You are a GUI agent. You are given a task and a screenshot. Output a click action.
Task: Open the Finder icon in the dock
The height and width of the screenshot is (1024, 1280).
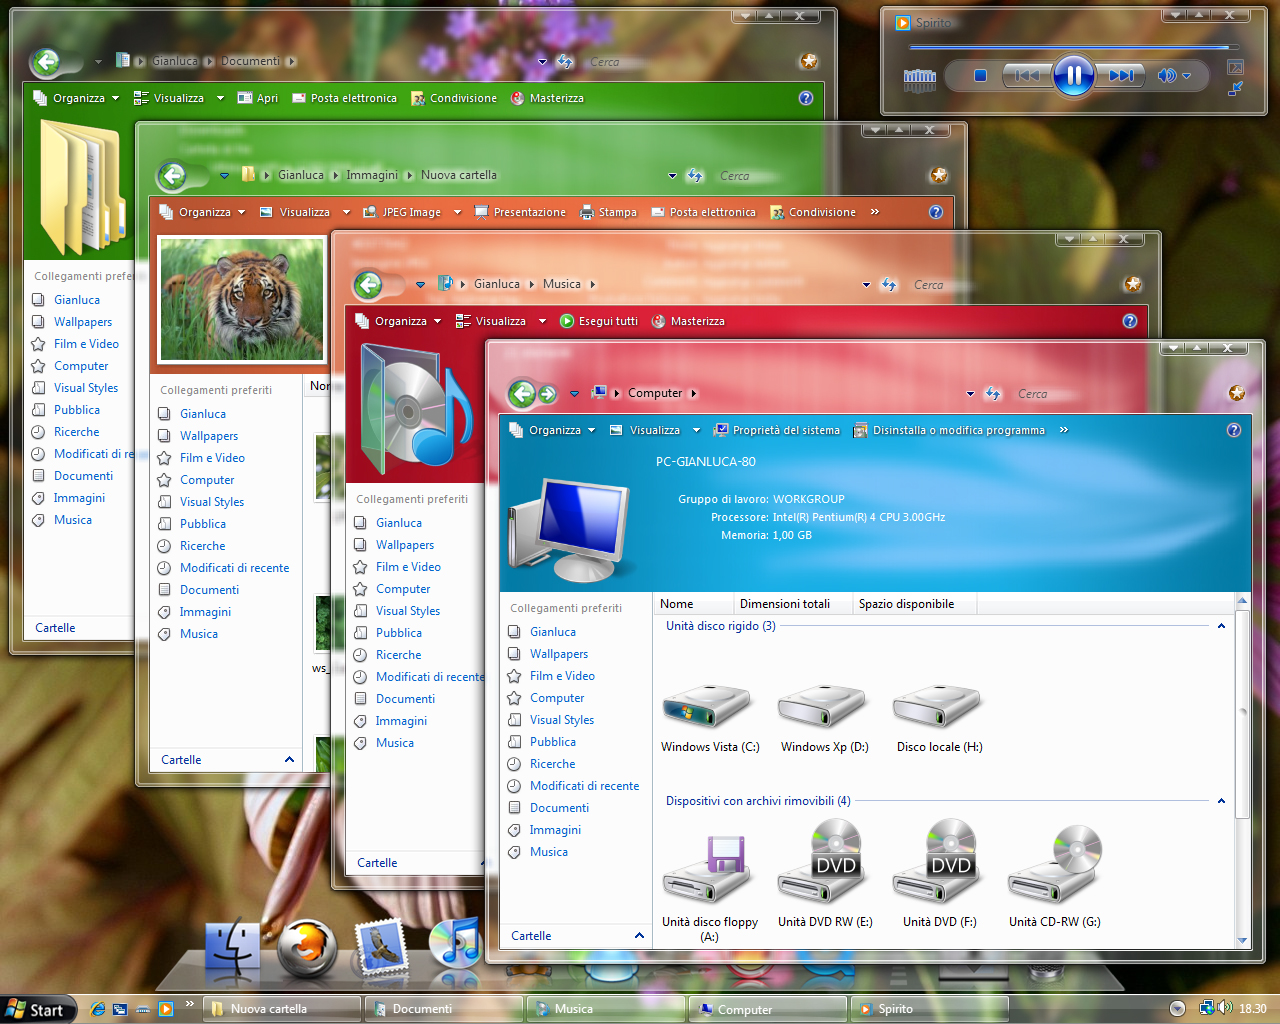pos(233,947)
